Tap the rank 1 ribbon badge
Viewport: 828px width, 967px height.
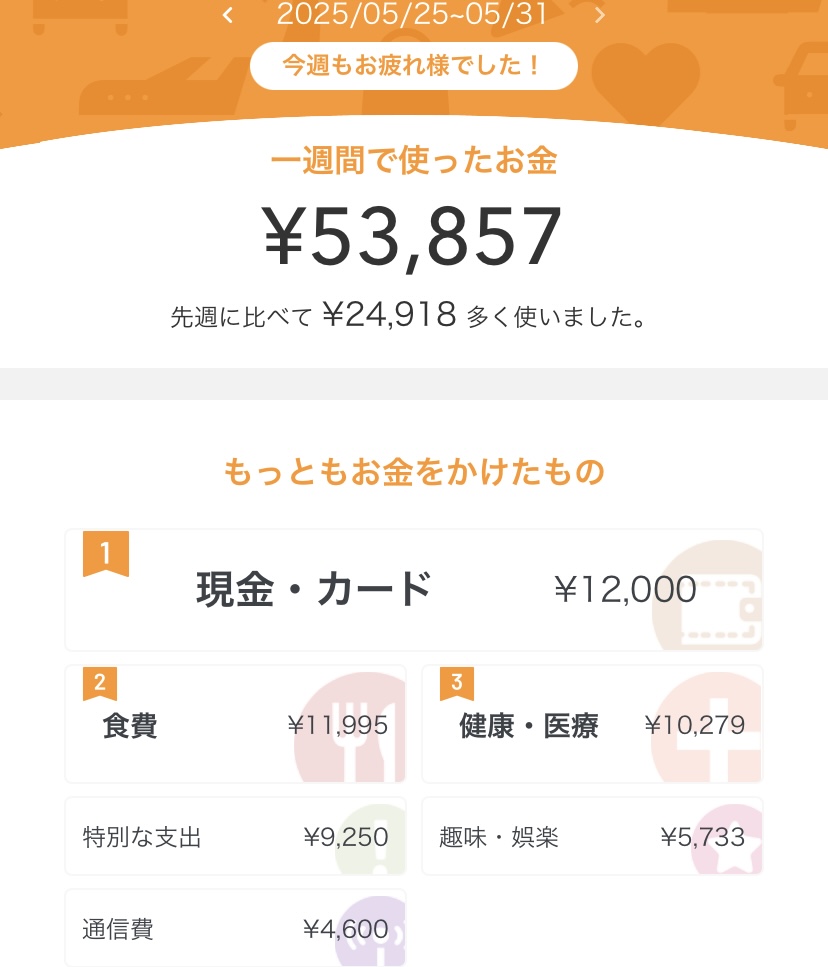pyautogui.click(x=105, y=553)
